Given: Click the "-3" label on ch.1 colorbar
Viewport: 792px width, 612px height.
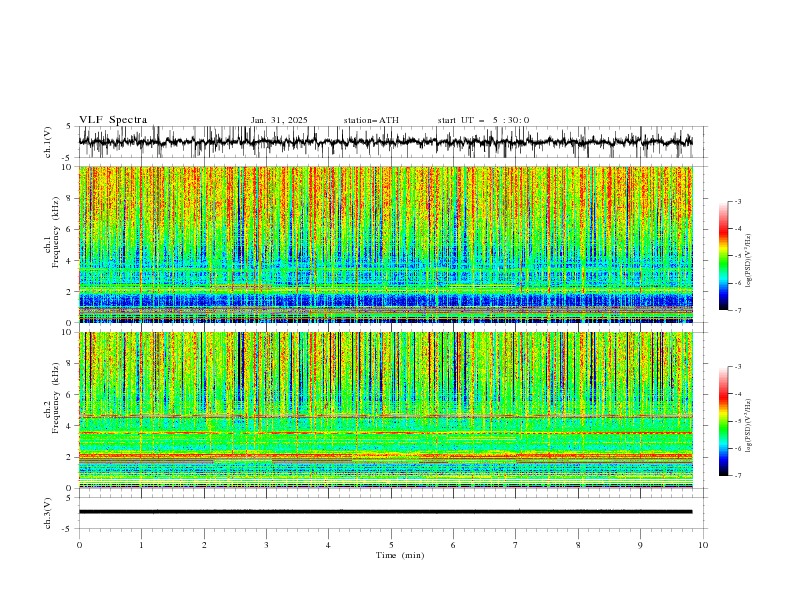Looking at the screenshot, I should tap(737, 201).
